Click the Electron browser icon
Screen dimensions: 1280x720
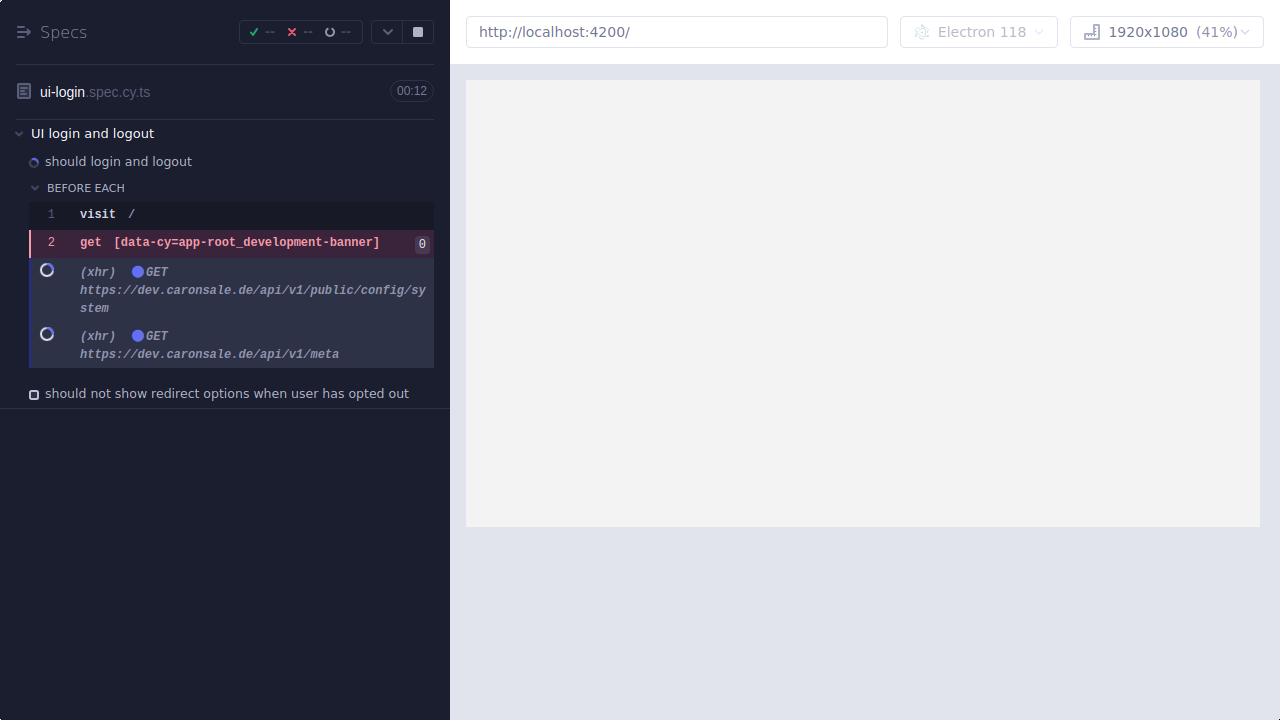coord(921,31)
